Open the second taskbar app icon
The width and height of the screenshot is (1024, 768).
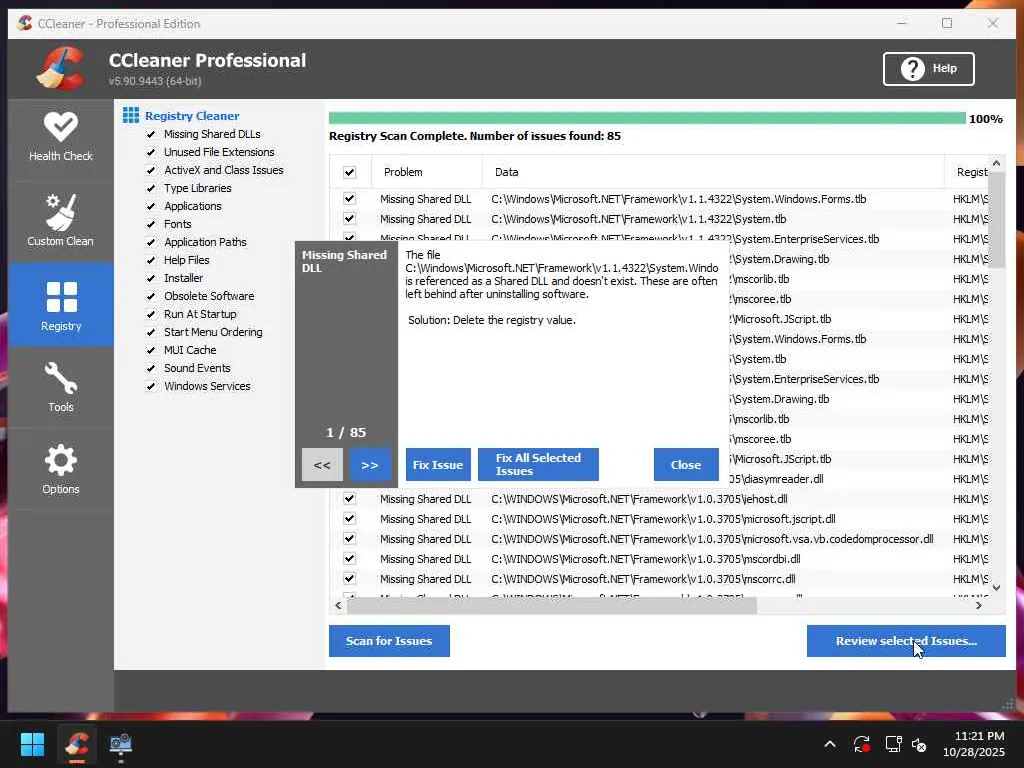(121, 744)
